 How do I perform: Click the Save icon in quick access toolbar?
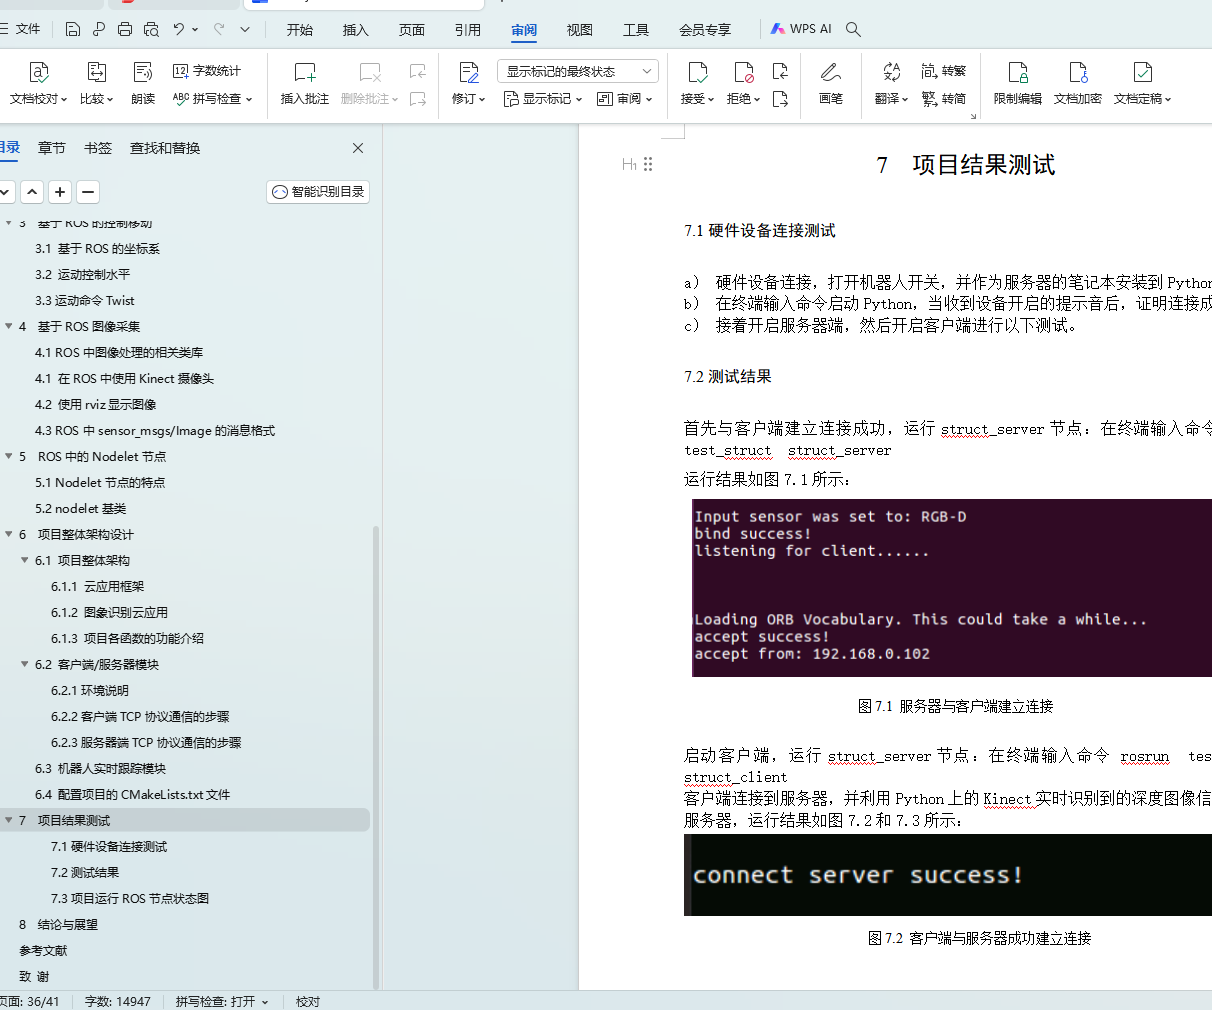(73, 29)
